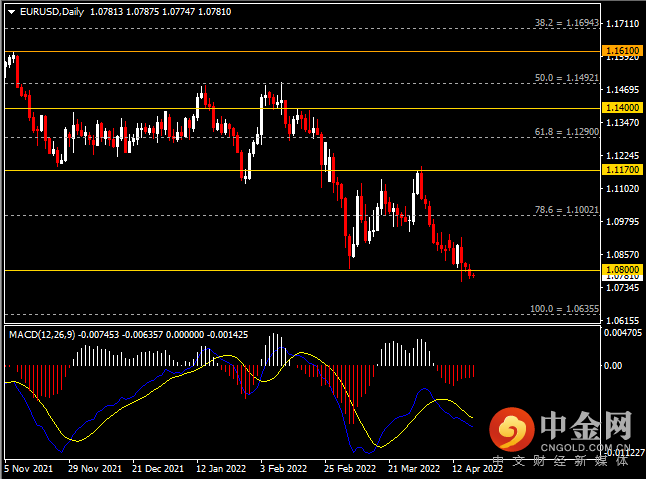Select the 1.08000 yellow price label
This screenshot has height=479, width=646.
pos(623,270)
